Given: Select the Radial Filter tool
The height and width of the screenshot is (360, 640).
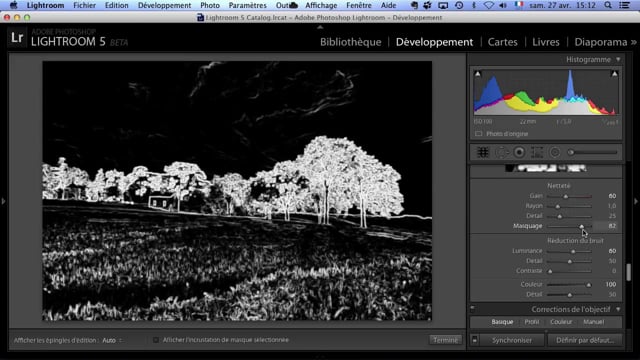Looking at the screenshot, I should coord(555,152).
